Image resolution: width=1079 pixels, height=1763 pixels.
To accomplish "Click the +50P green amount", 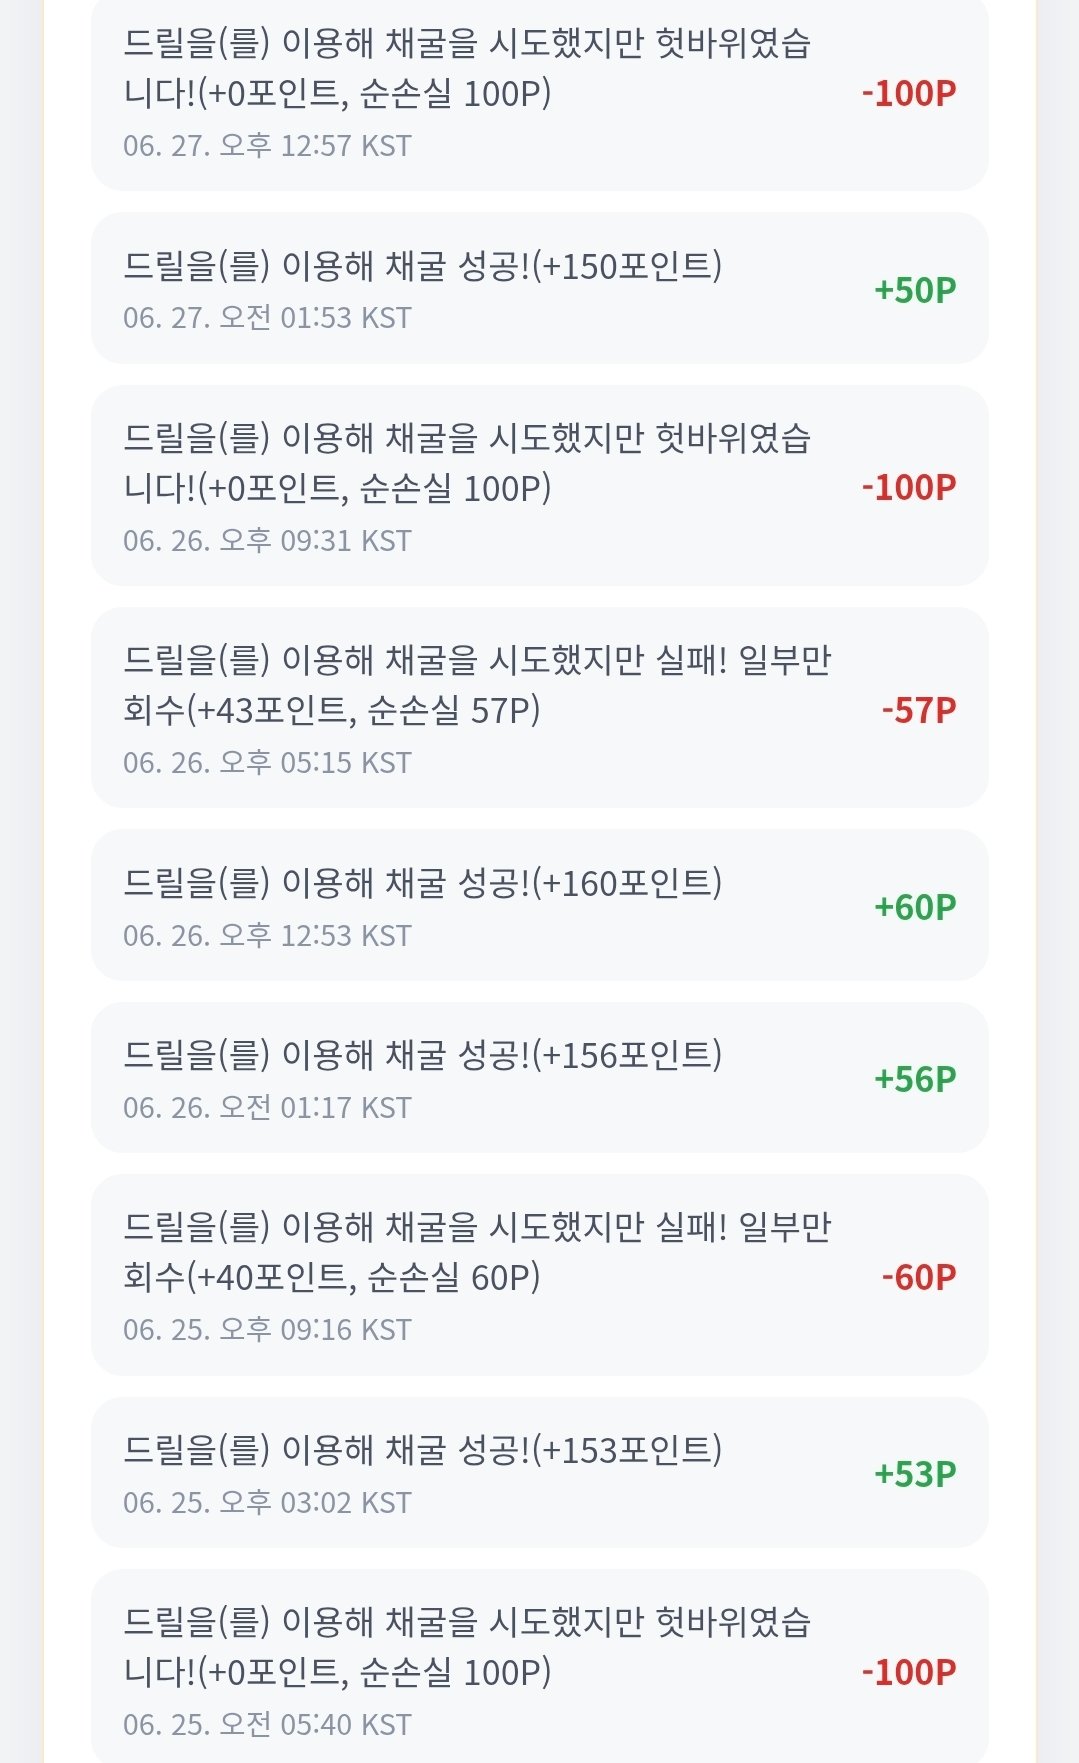I will (915, 289).
